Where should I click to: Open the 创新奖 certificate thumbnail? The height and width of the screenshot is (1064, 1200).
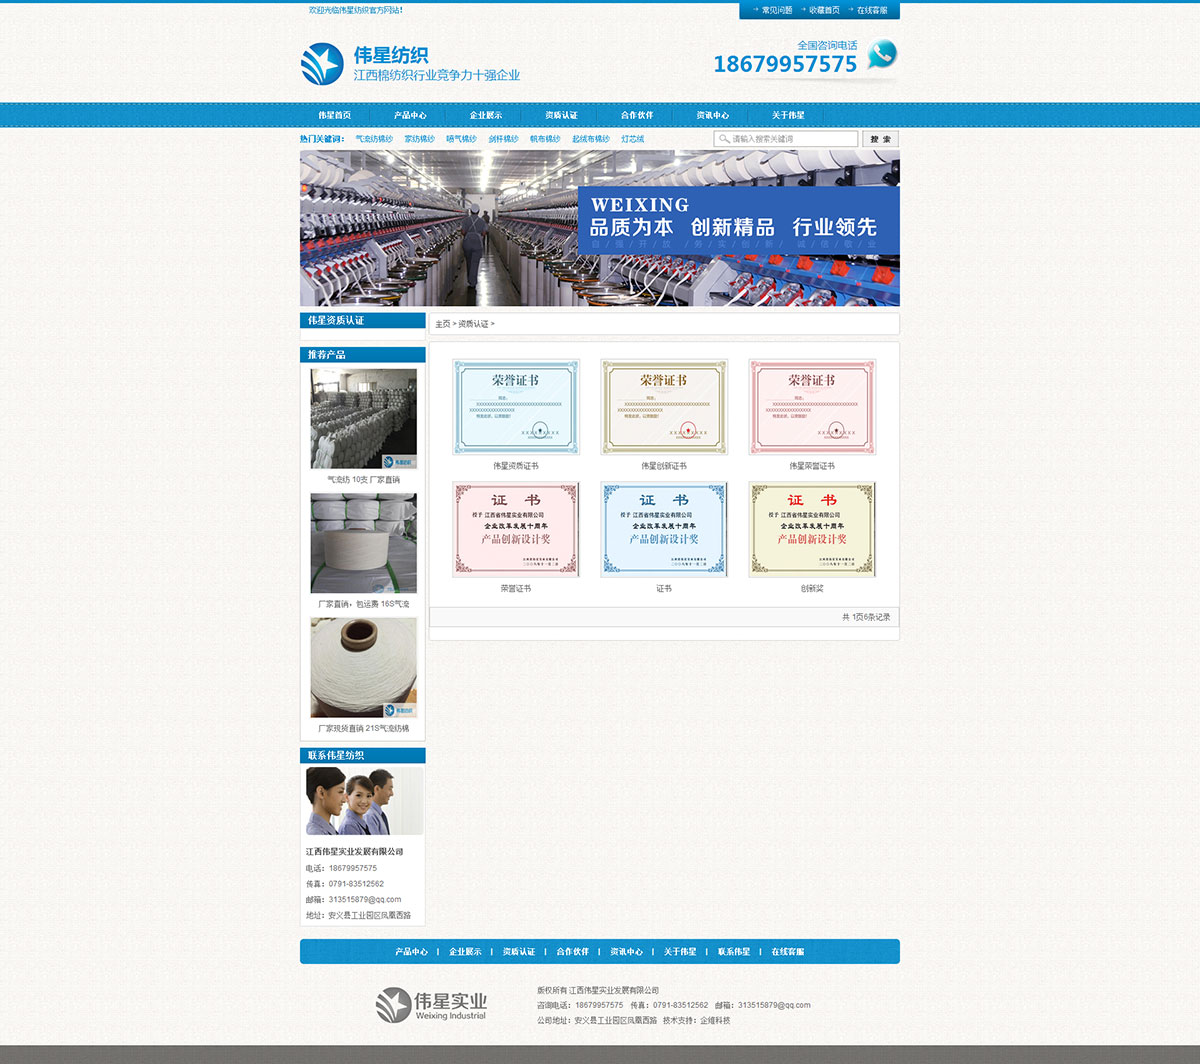[812, 529]
